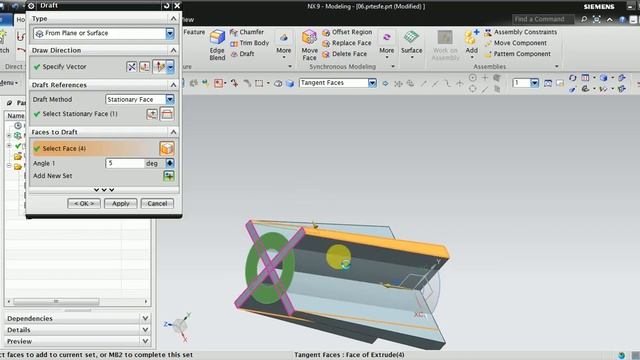The height and width of the screenshot is (360, 640).
Task: Click the Add New Set icon
Action: tap(169, 176)
